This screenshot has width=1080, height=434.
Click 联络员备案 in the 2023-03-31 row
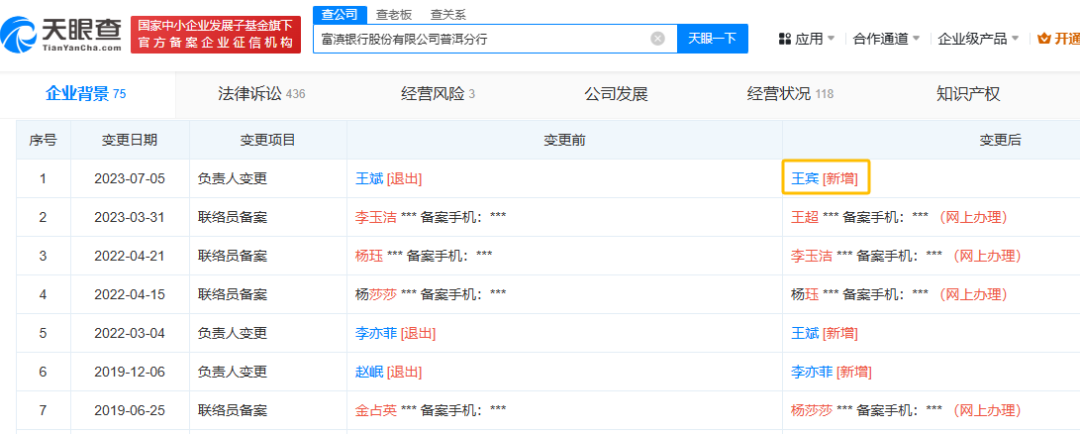coord(232,217)
